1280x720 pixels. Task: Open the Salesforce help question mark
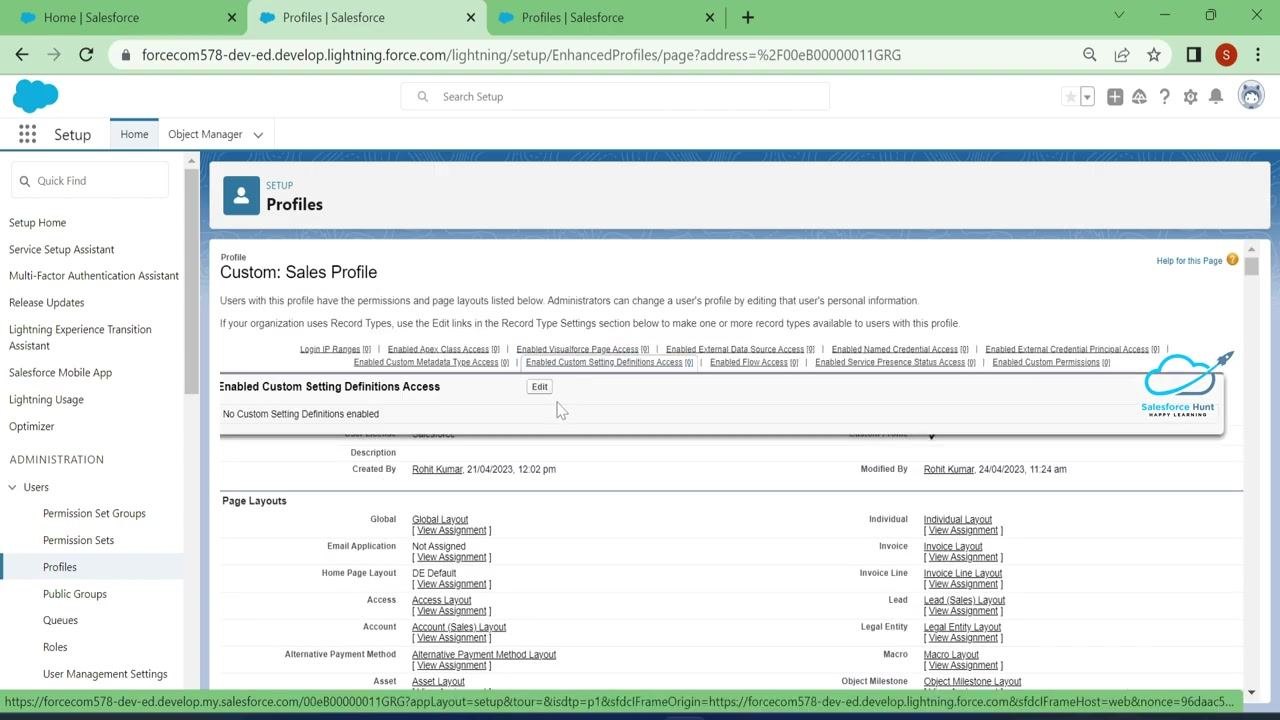[1164, 97]
